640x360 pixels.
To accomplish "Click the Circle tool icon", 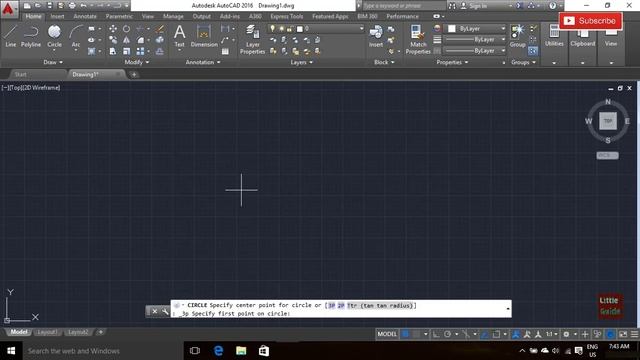I will click(x=54, y=32).
